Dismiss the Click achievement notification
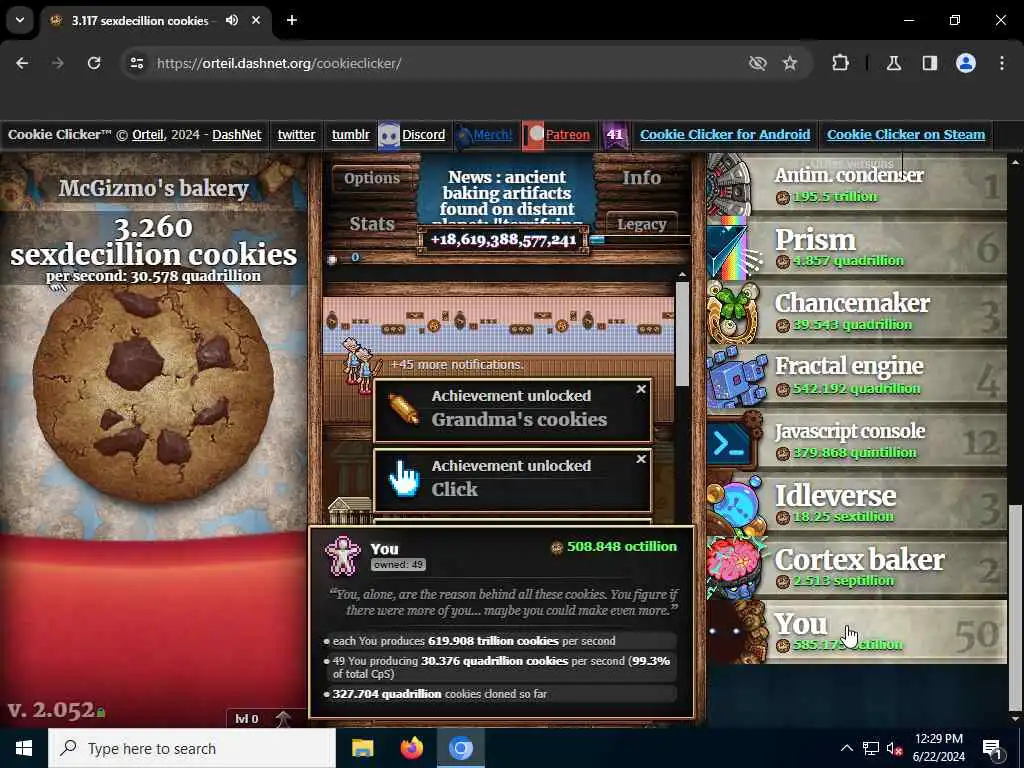The image size is (1024, 768). click(x=641, y=459)
